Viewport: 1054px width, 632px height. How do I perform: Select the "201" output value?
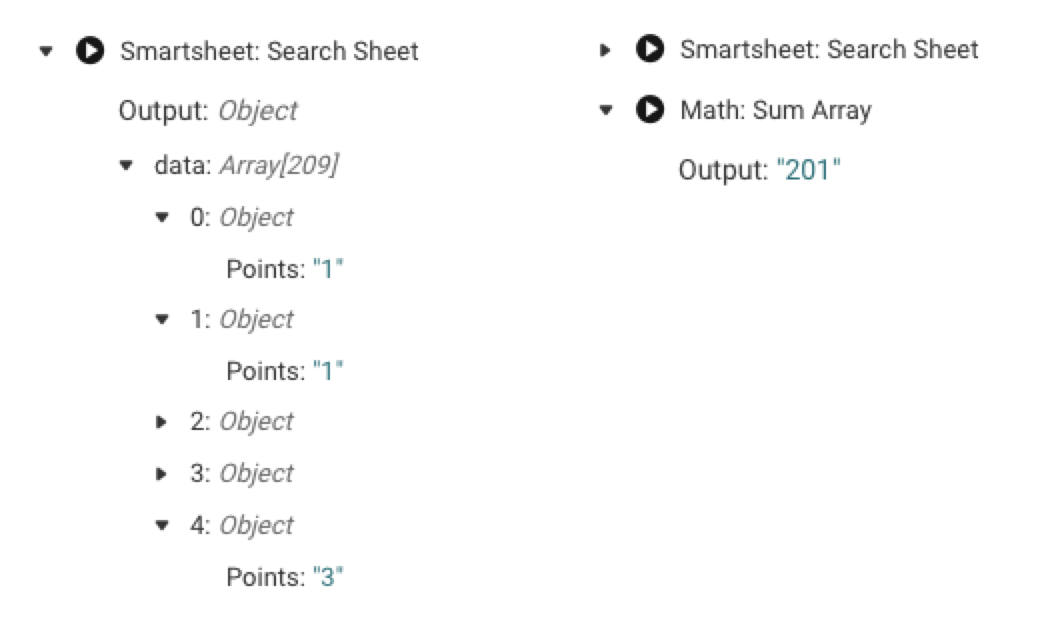[x=808, y=170]
